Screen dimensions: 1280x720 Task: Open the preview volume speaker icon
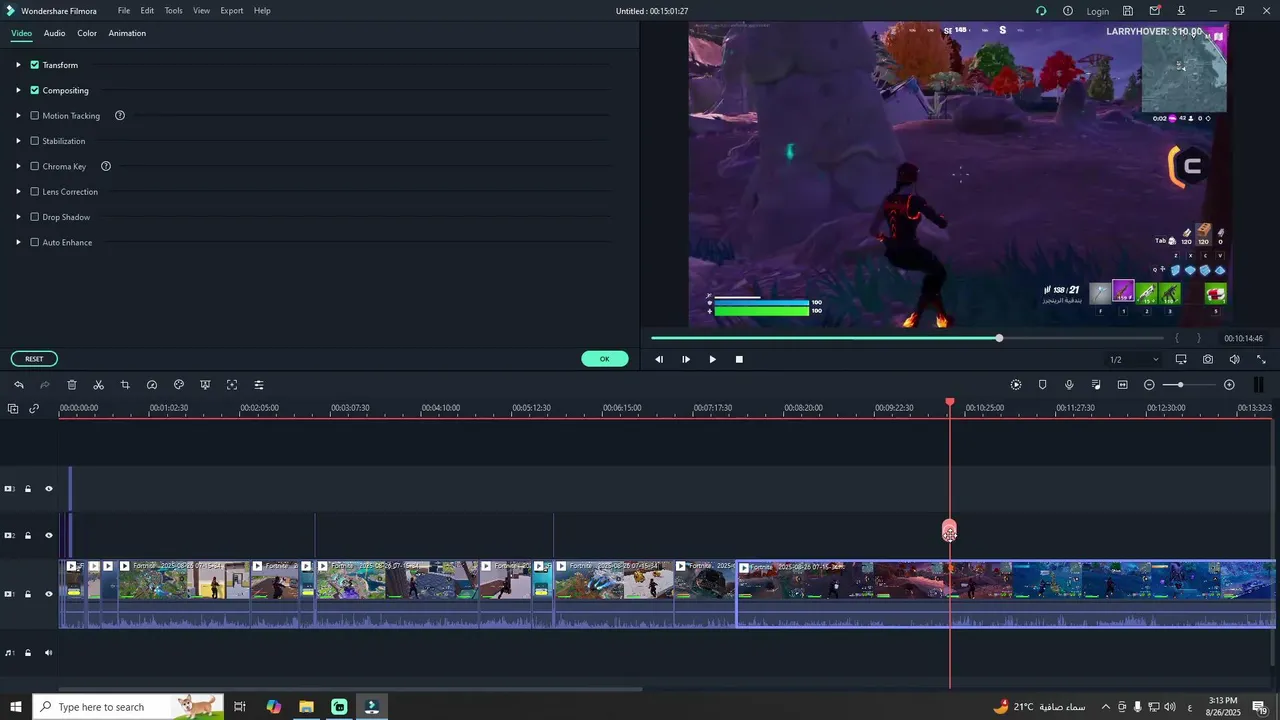click(x=1234, y=359)
